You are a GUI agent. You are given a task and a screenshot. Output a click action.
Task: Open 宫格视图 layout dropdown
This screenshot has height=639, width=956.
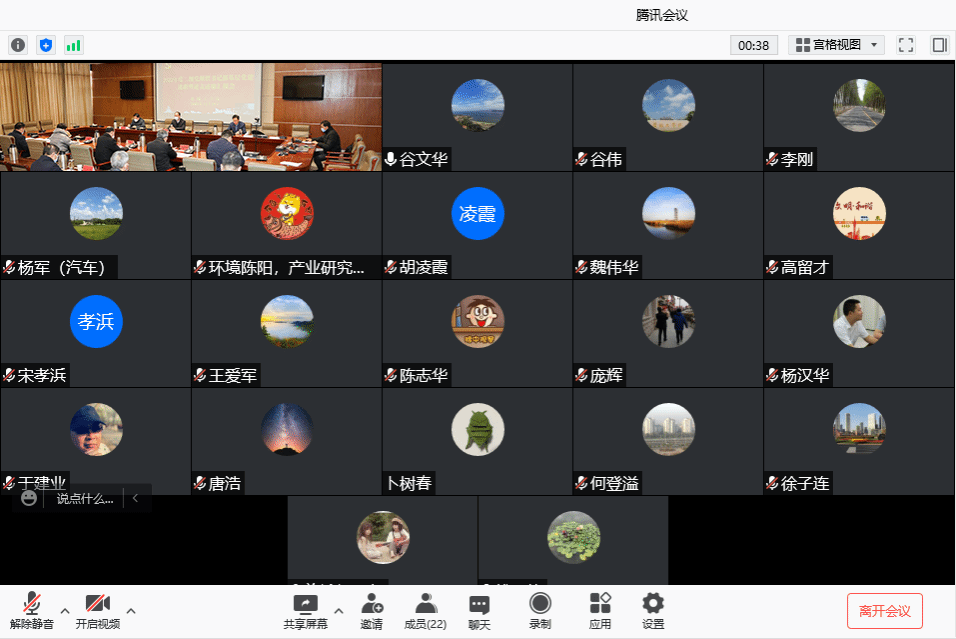tap(836, 45)
